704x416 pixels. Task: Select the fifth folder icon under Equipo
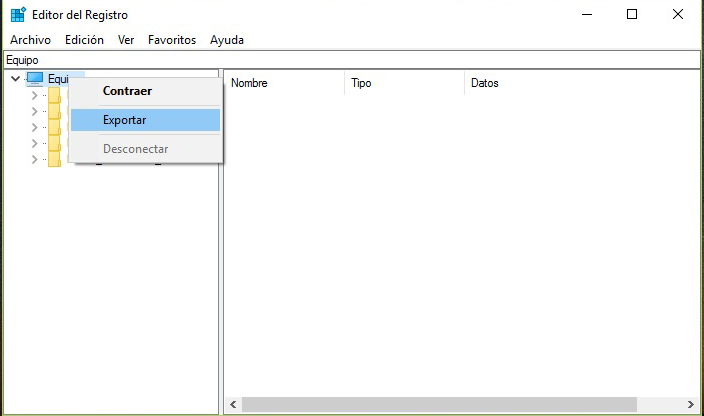54,160
